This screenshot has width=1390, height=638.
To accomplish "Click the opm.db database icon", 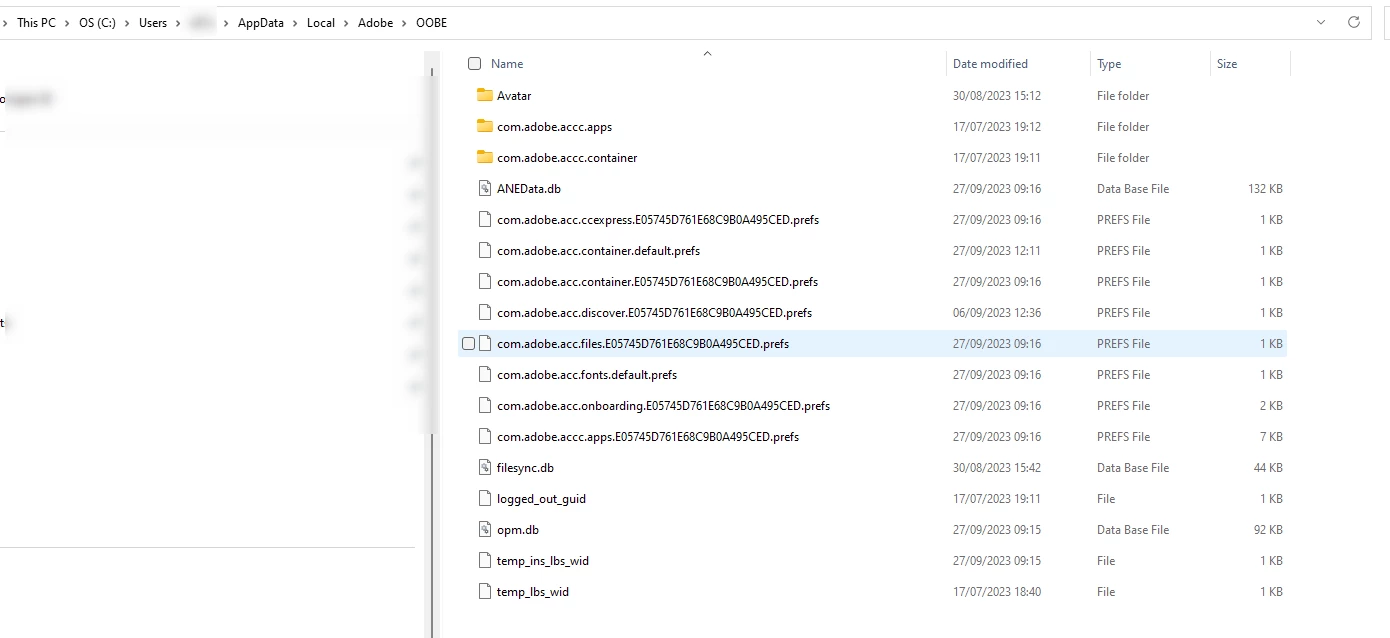I will tap(485, 530).
